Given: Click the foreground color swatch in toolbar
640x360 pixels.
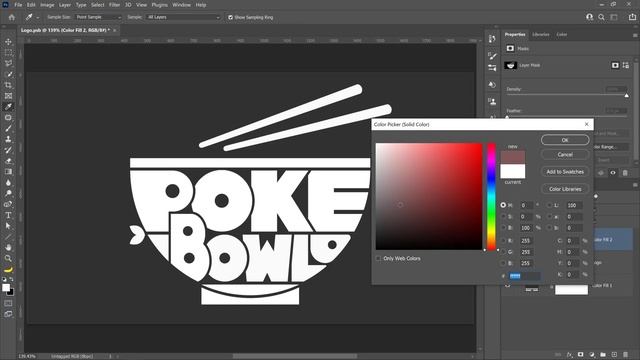Looking at the screenshot, I should (6, 287).
